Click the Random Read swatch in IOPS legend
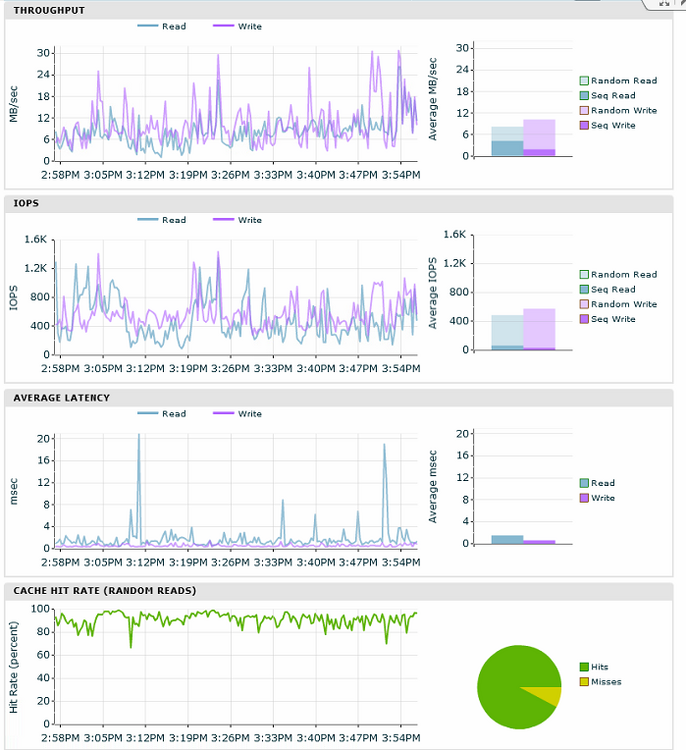The image size is (686, 750). [x=584, y=275]
